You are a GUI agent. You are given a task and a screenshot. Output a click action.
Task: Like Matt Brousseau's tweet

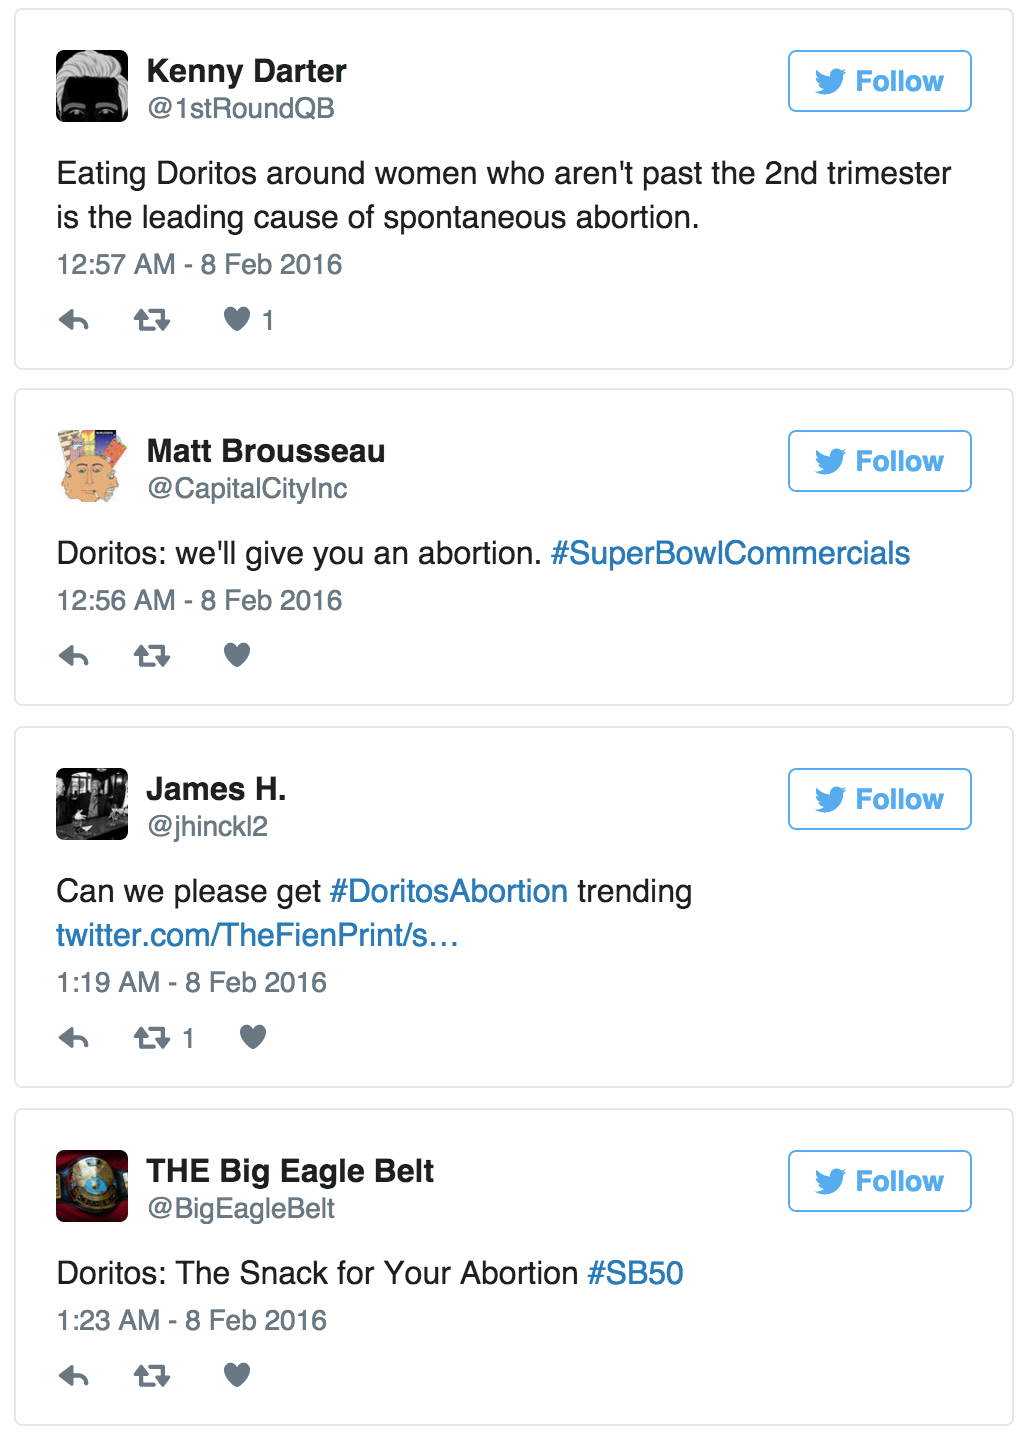point(237,655)
